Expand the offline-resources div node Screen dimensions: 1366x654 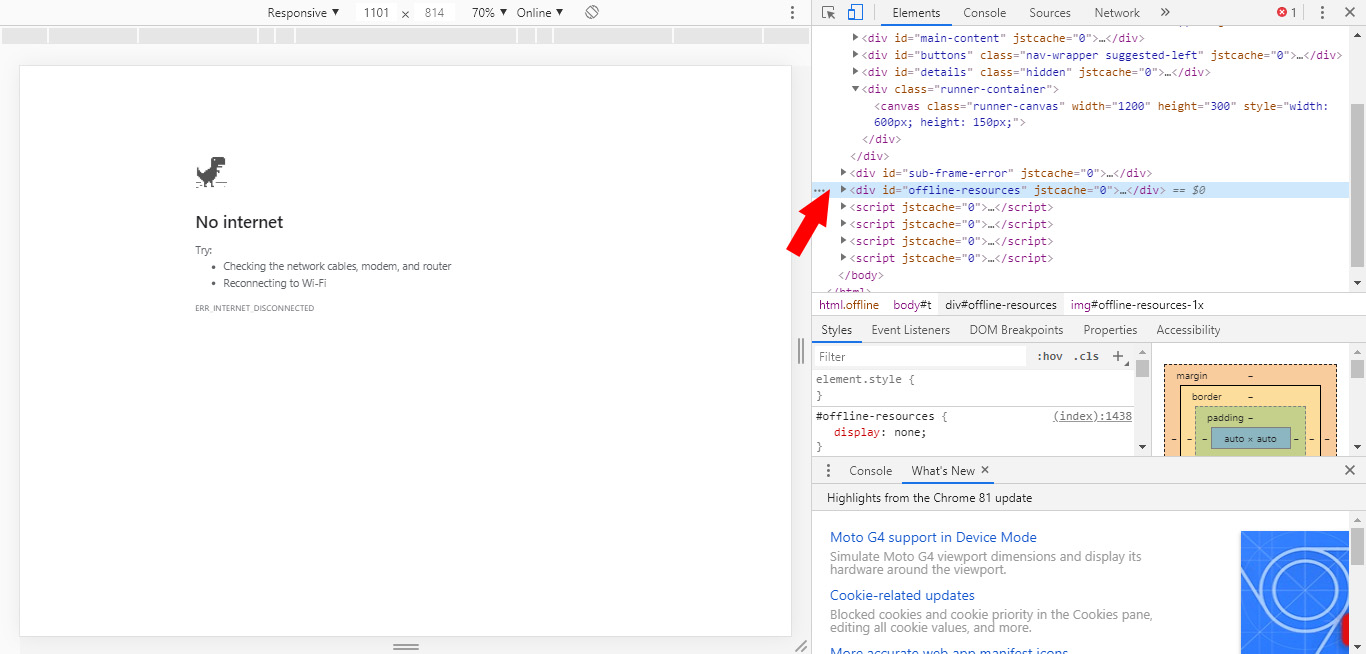click(x=843, y=190)
